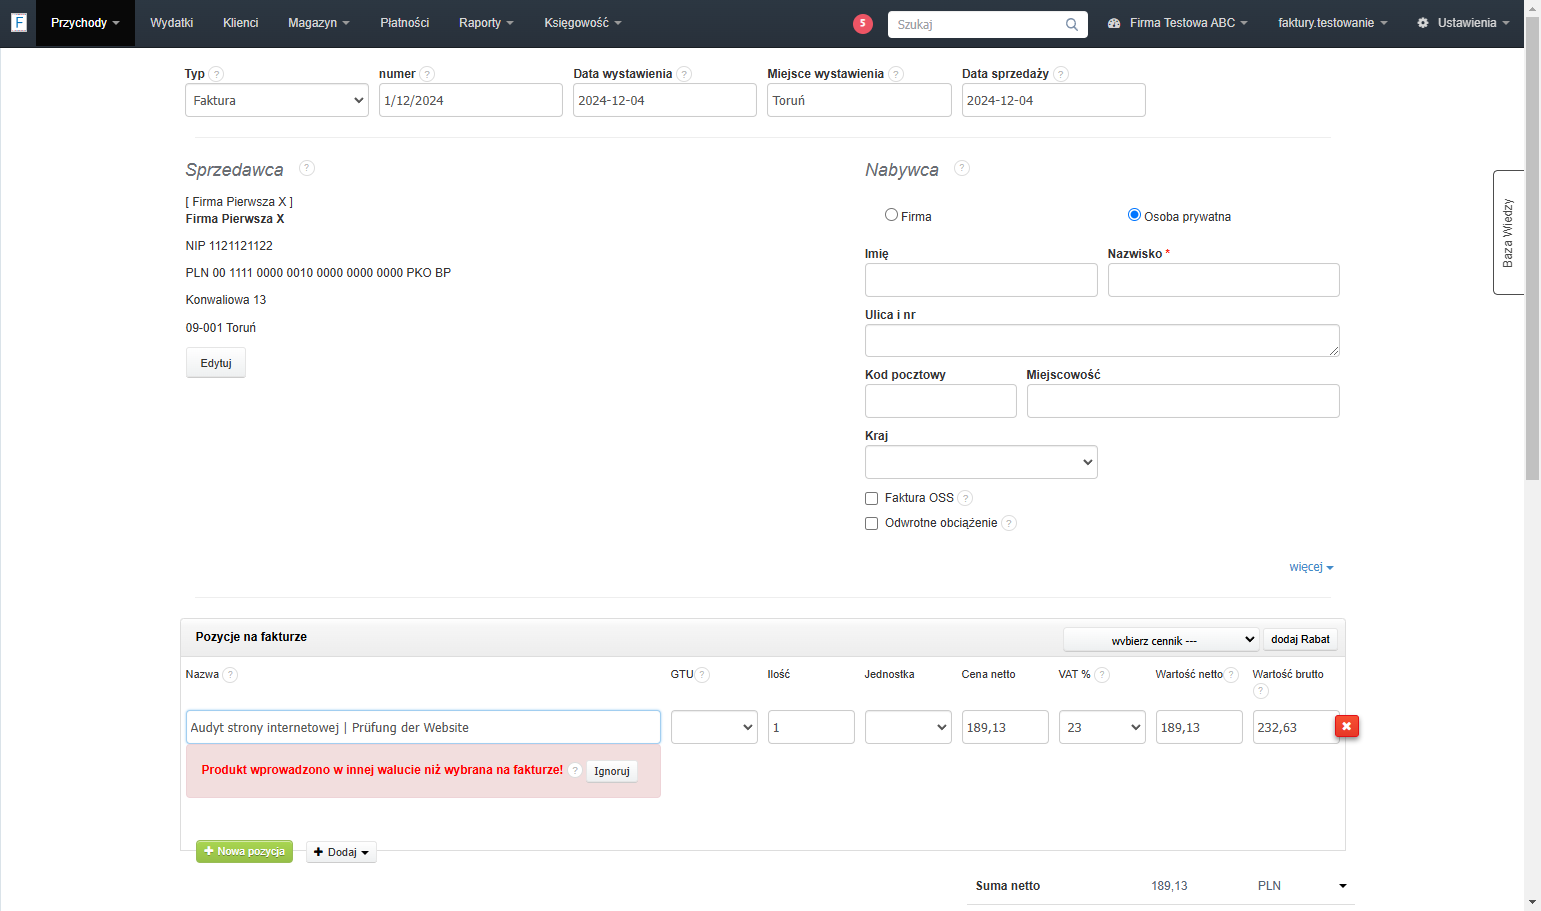
Task: Open the Raporty menu
Action: point(486,23)
